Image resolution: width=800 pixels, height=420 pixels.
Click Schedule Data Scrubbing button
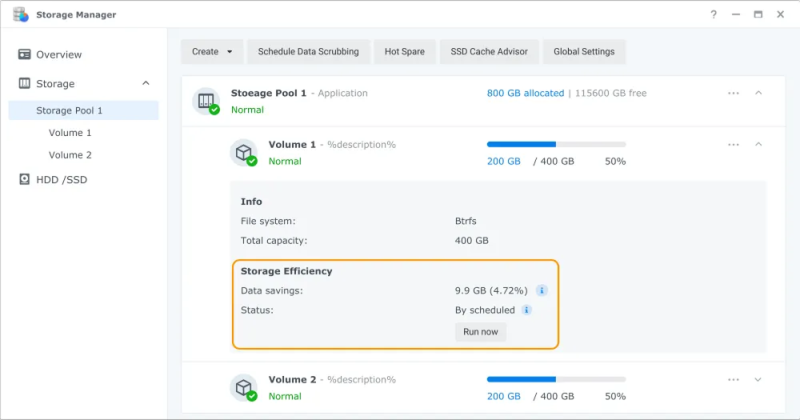(308, 52)
